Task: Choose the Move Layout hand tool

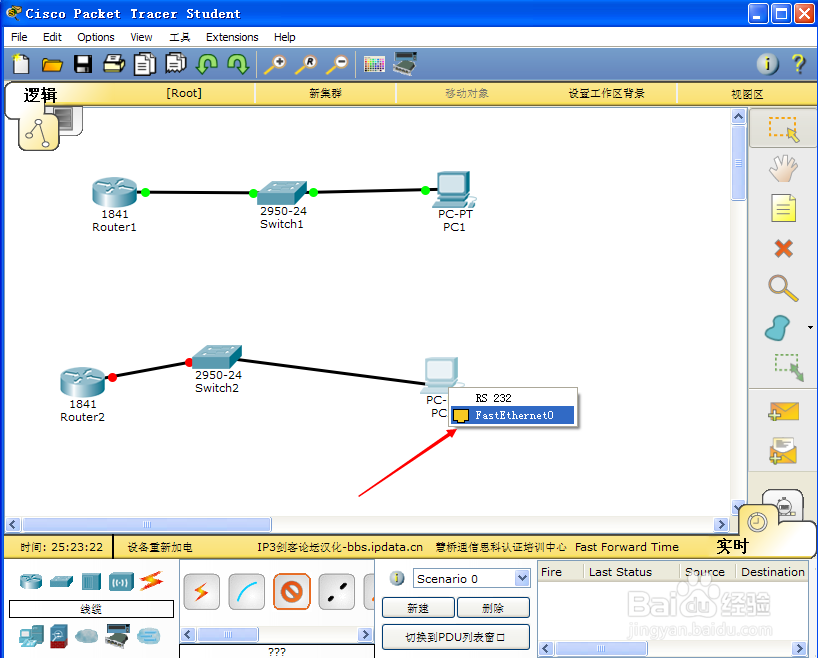Action: (783, 169)
